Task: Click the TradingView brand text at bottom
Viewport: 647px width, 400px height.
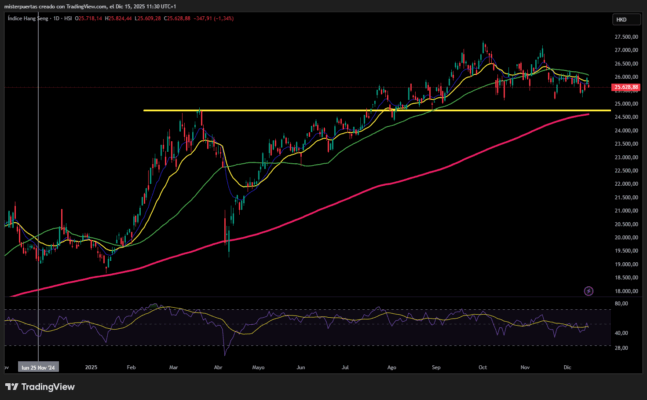Action: pyautogui.click(x=46, y=387)
